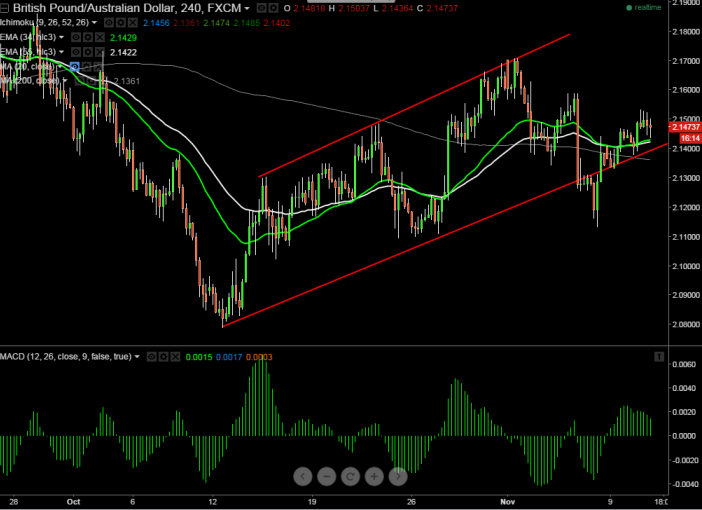Remove the EMA 55 indicator
This screenshot has width=702, height=510.
[x=98, y=52]
